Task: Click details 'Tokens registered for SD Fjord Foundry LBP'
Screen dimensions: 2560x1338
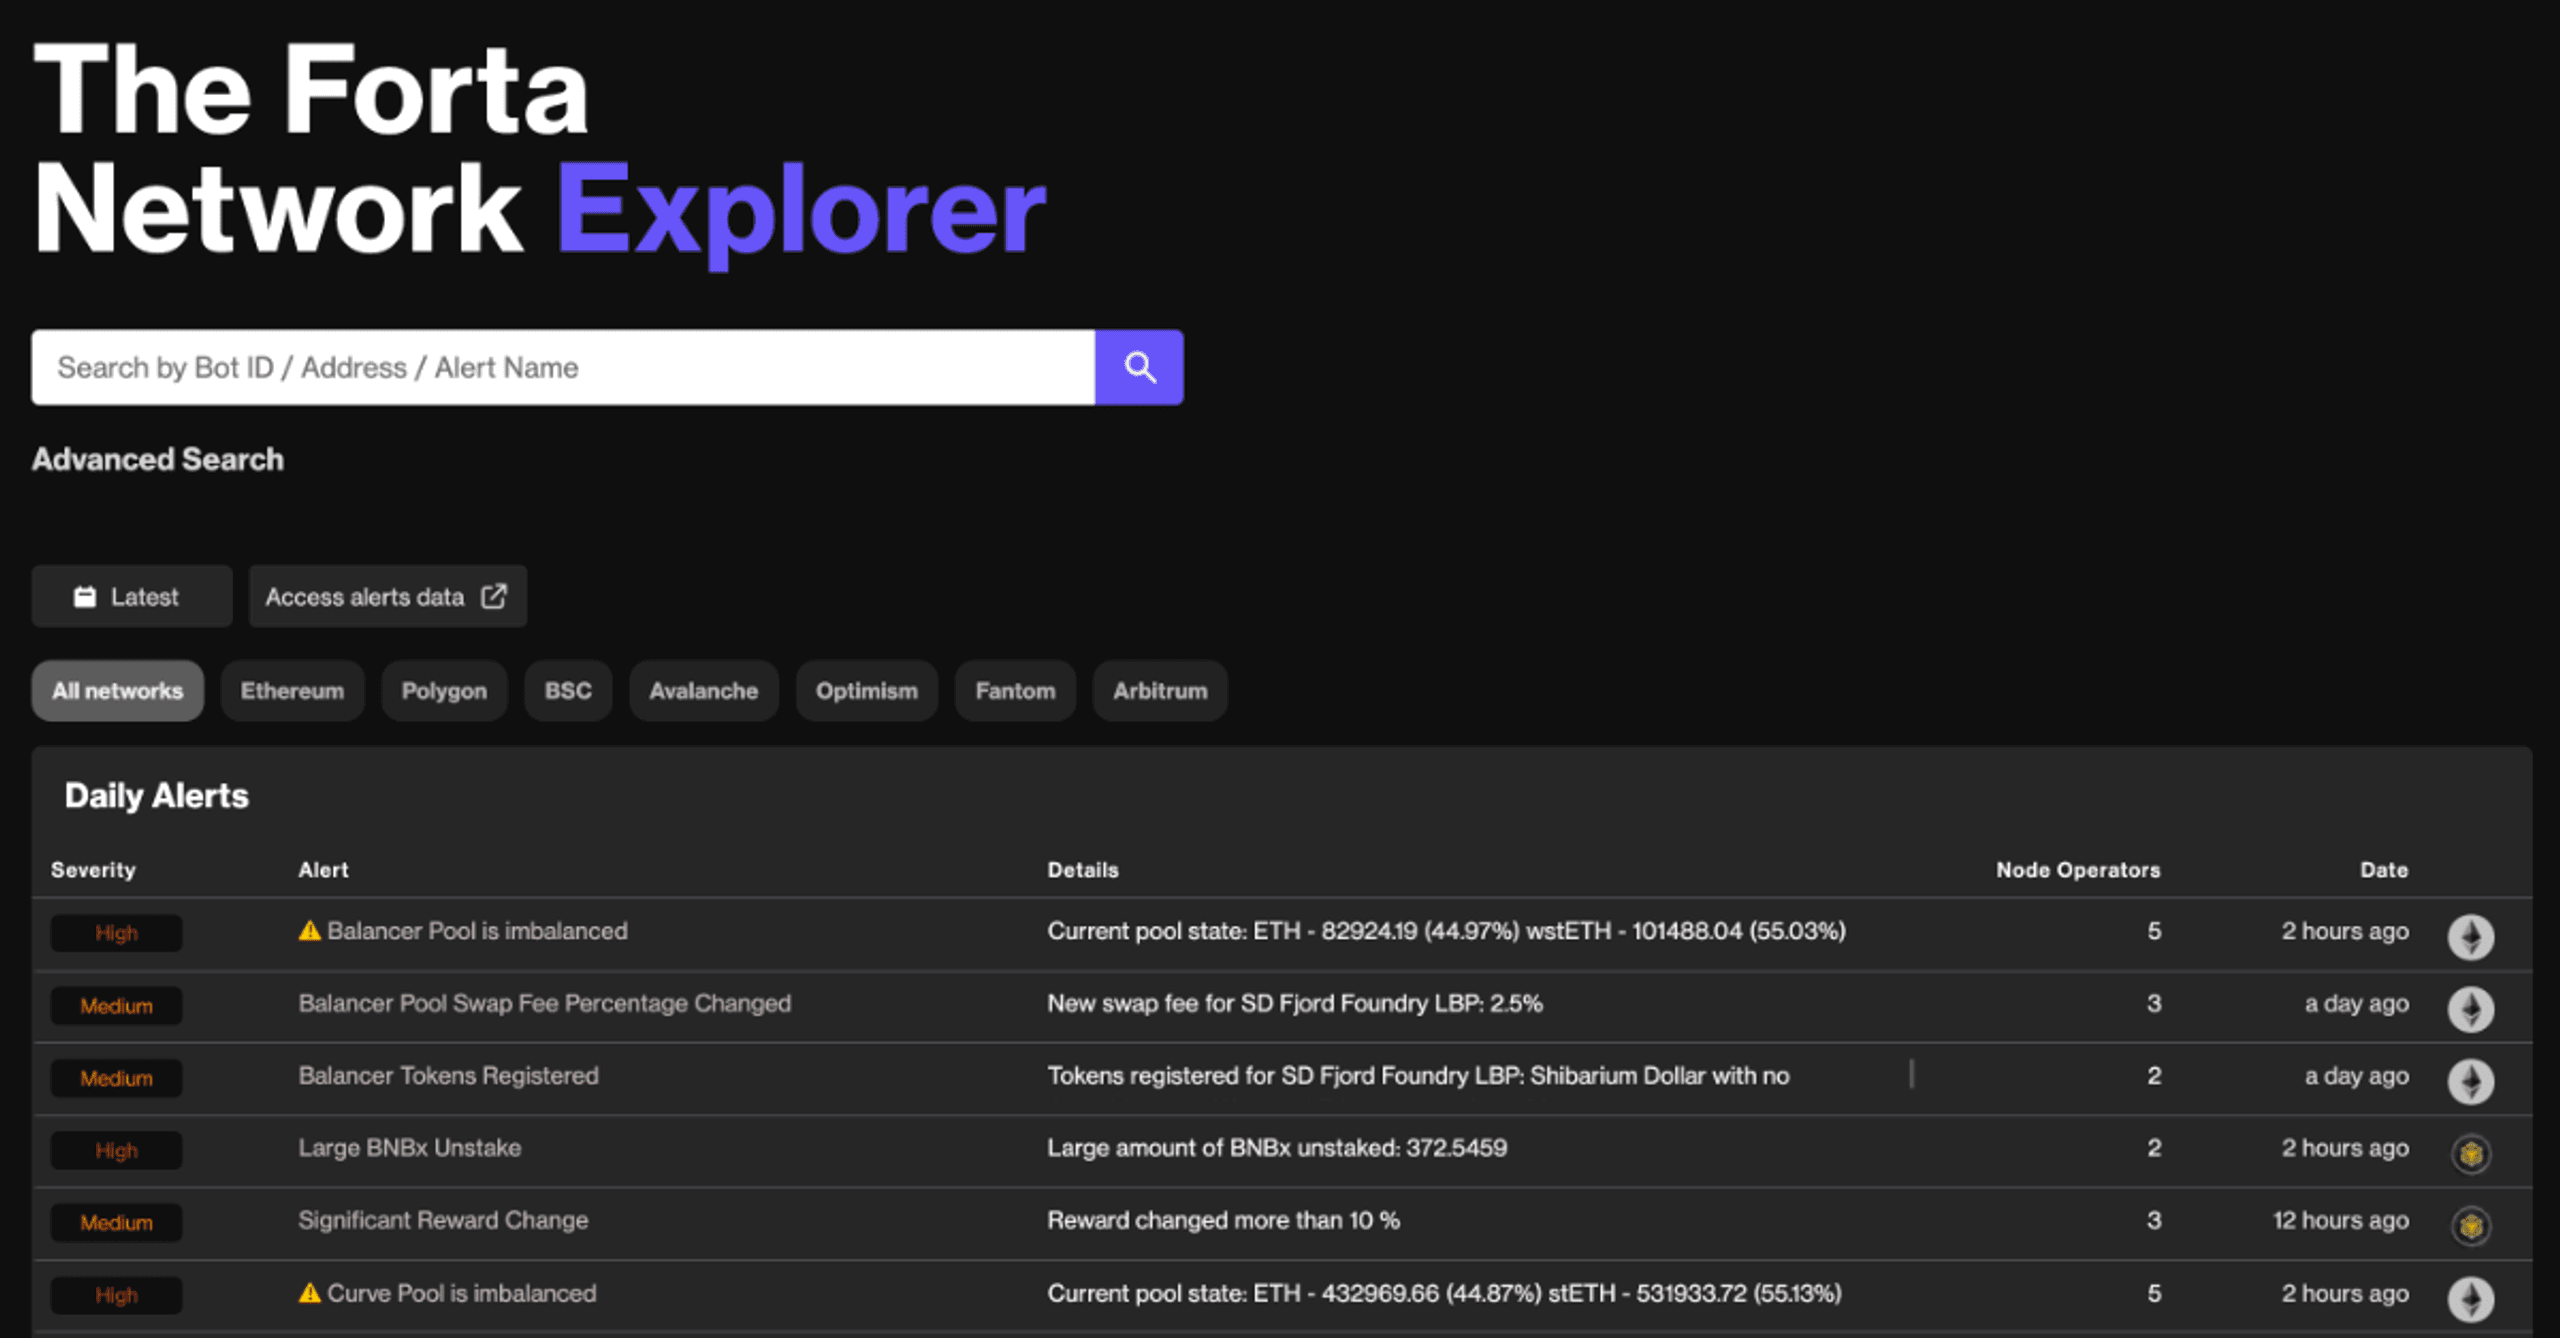Action: click(1418, 1075)
